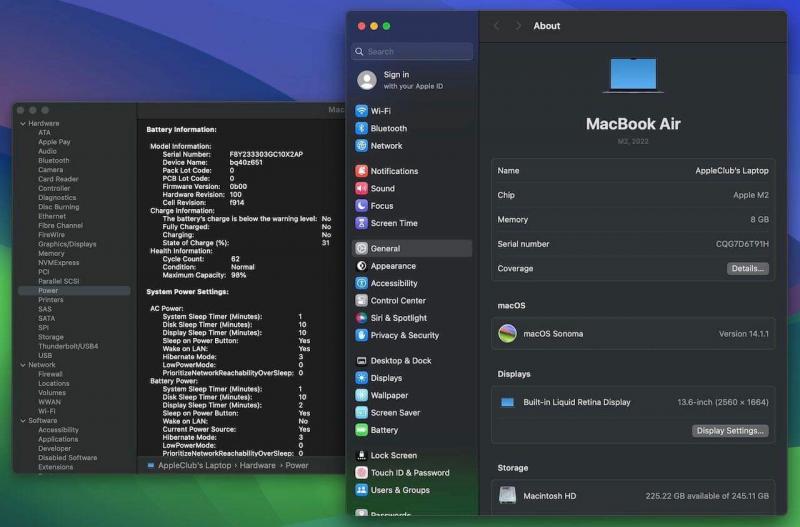Click the Version 14.1.1 text

[x=743, y=334]
